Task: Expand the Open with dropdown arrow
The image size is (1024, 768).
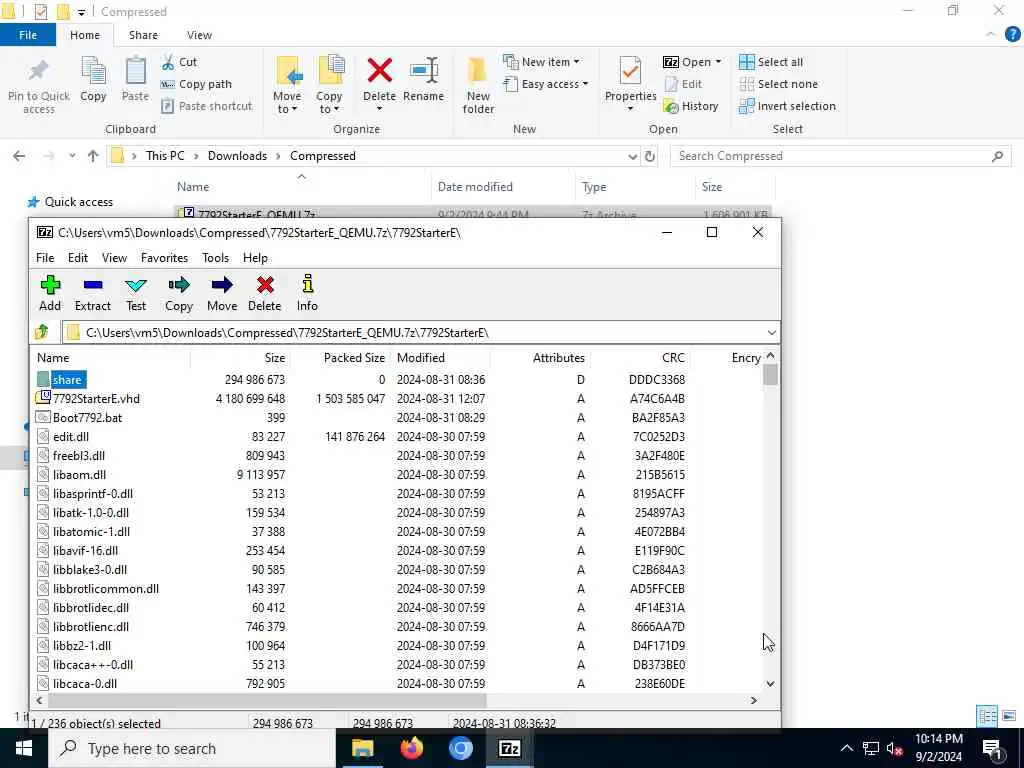Action: pyautogui.click(x=718, y=62)
